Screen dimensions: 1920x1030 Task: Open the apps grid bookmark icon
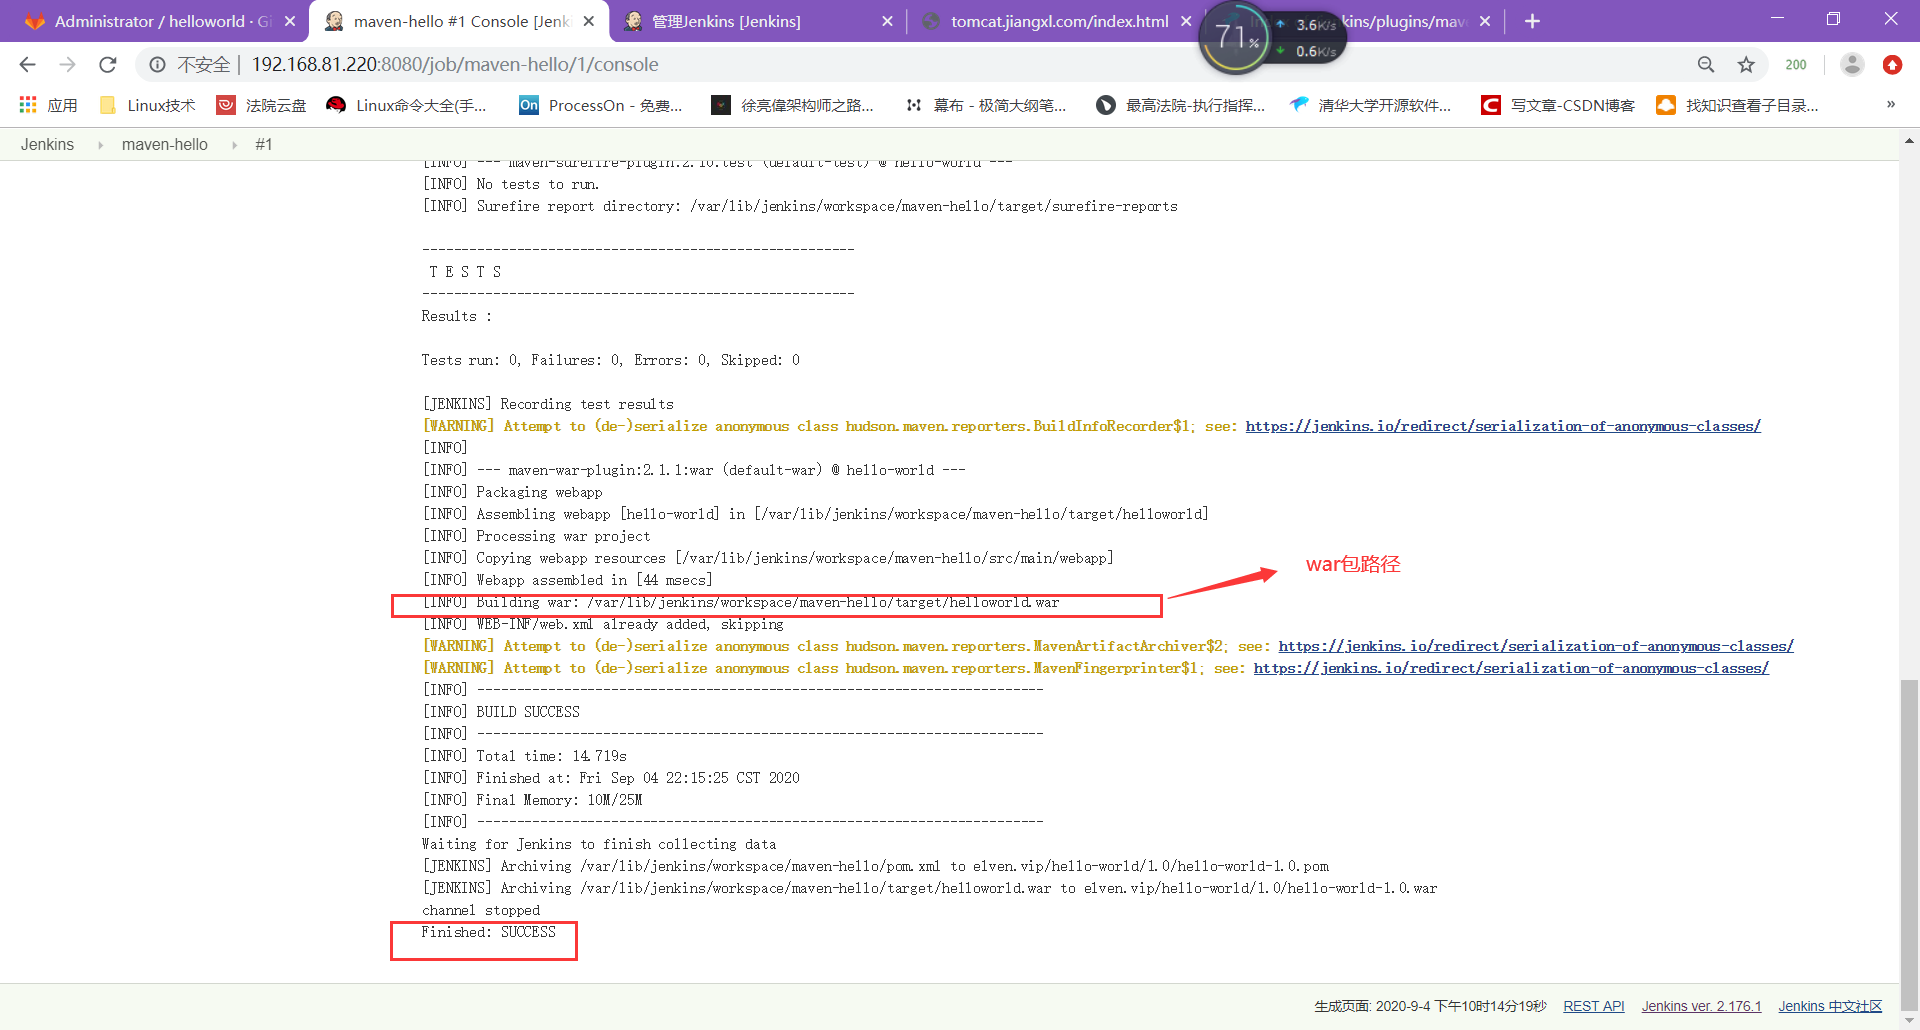28,105
